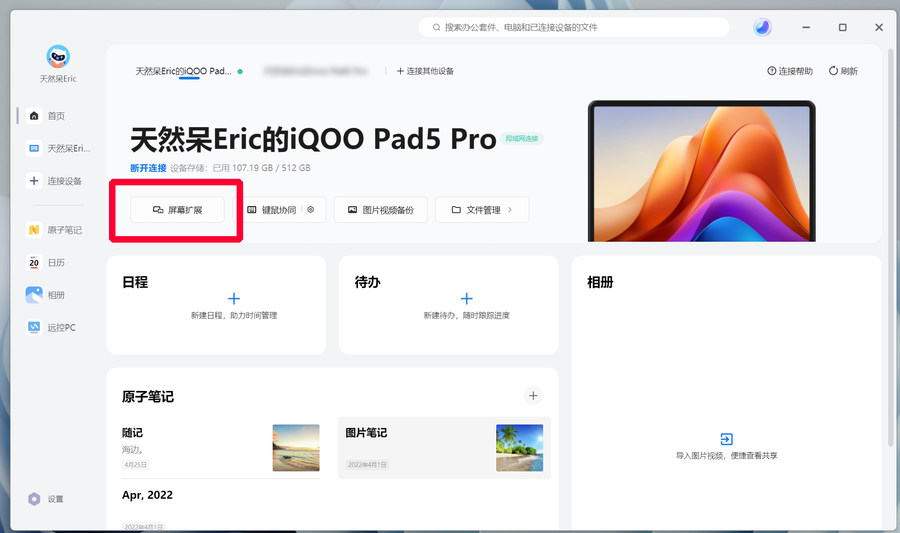Viewport: 900px width, 533px height.
Task: Open 原子笔记 from the sidebar
Action: tap(56, 230)
